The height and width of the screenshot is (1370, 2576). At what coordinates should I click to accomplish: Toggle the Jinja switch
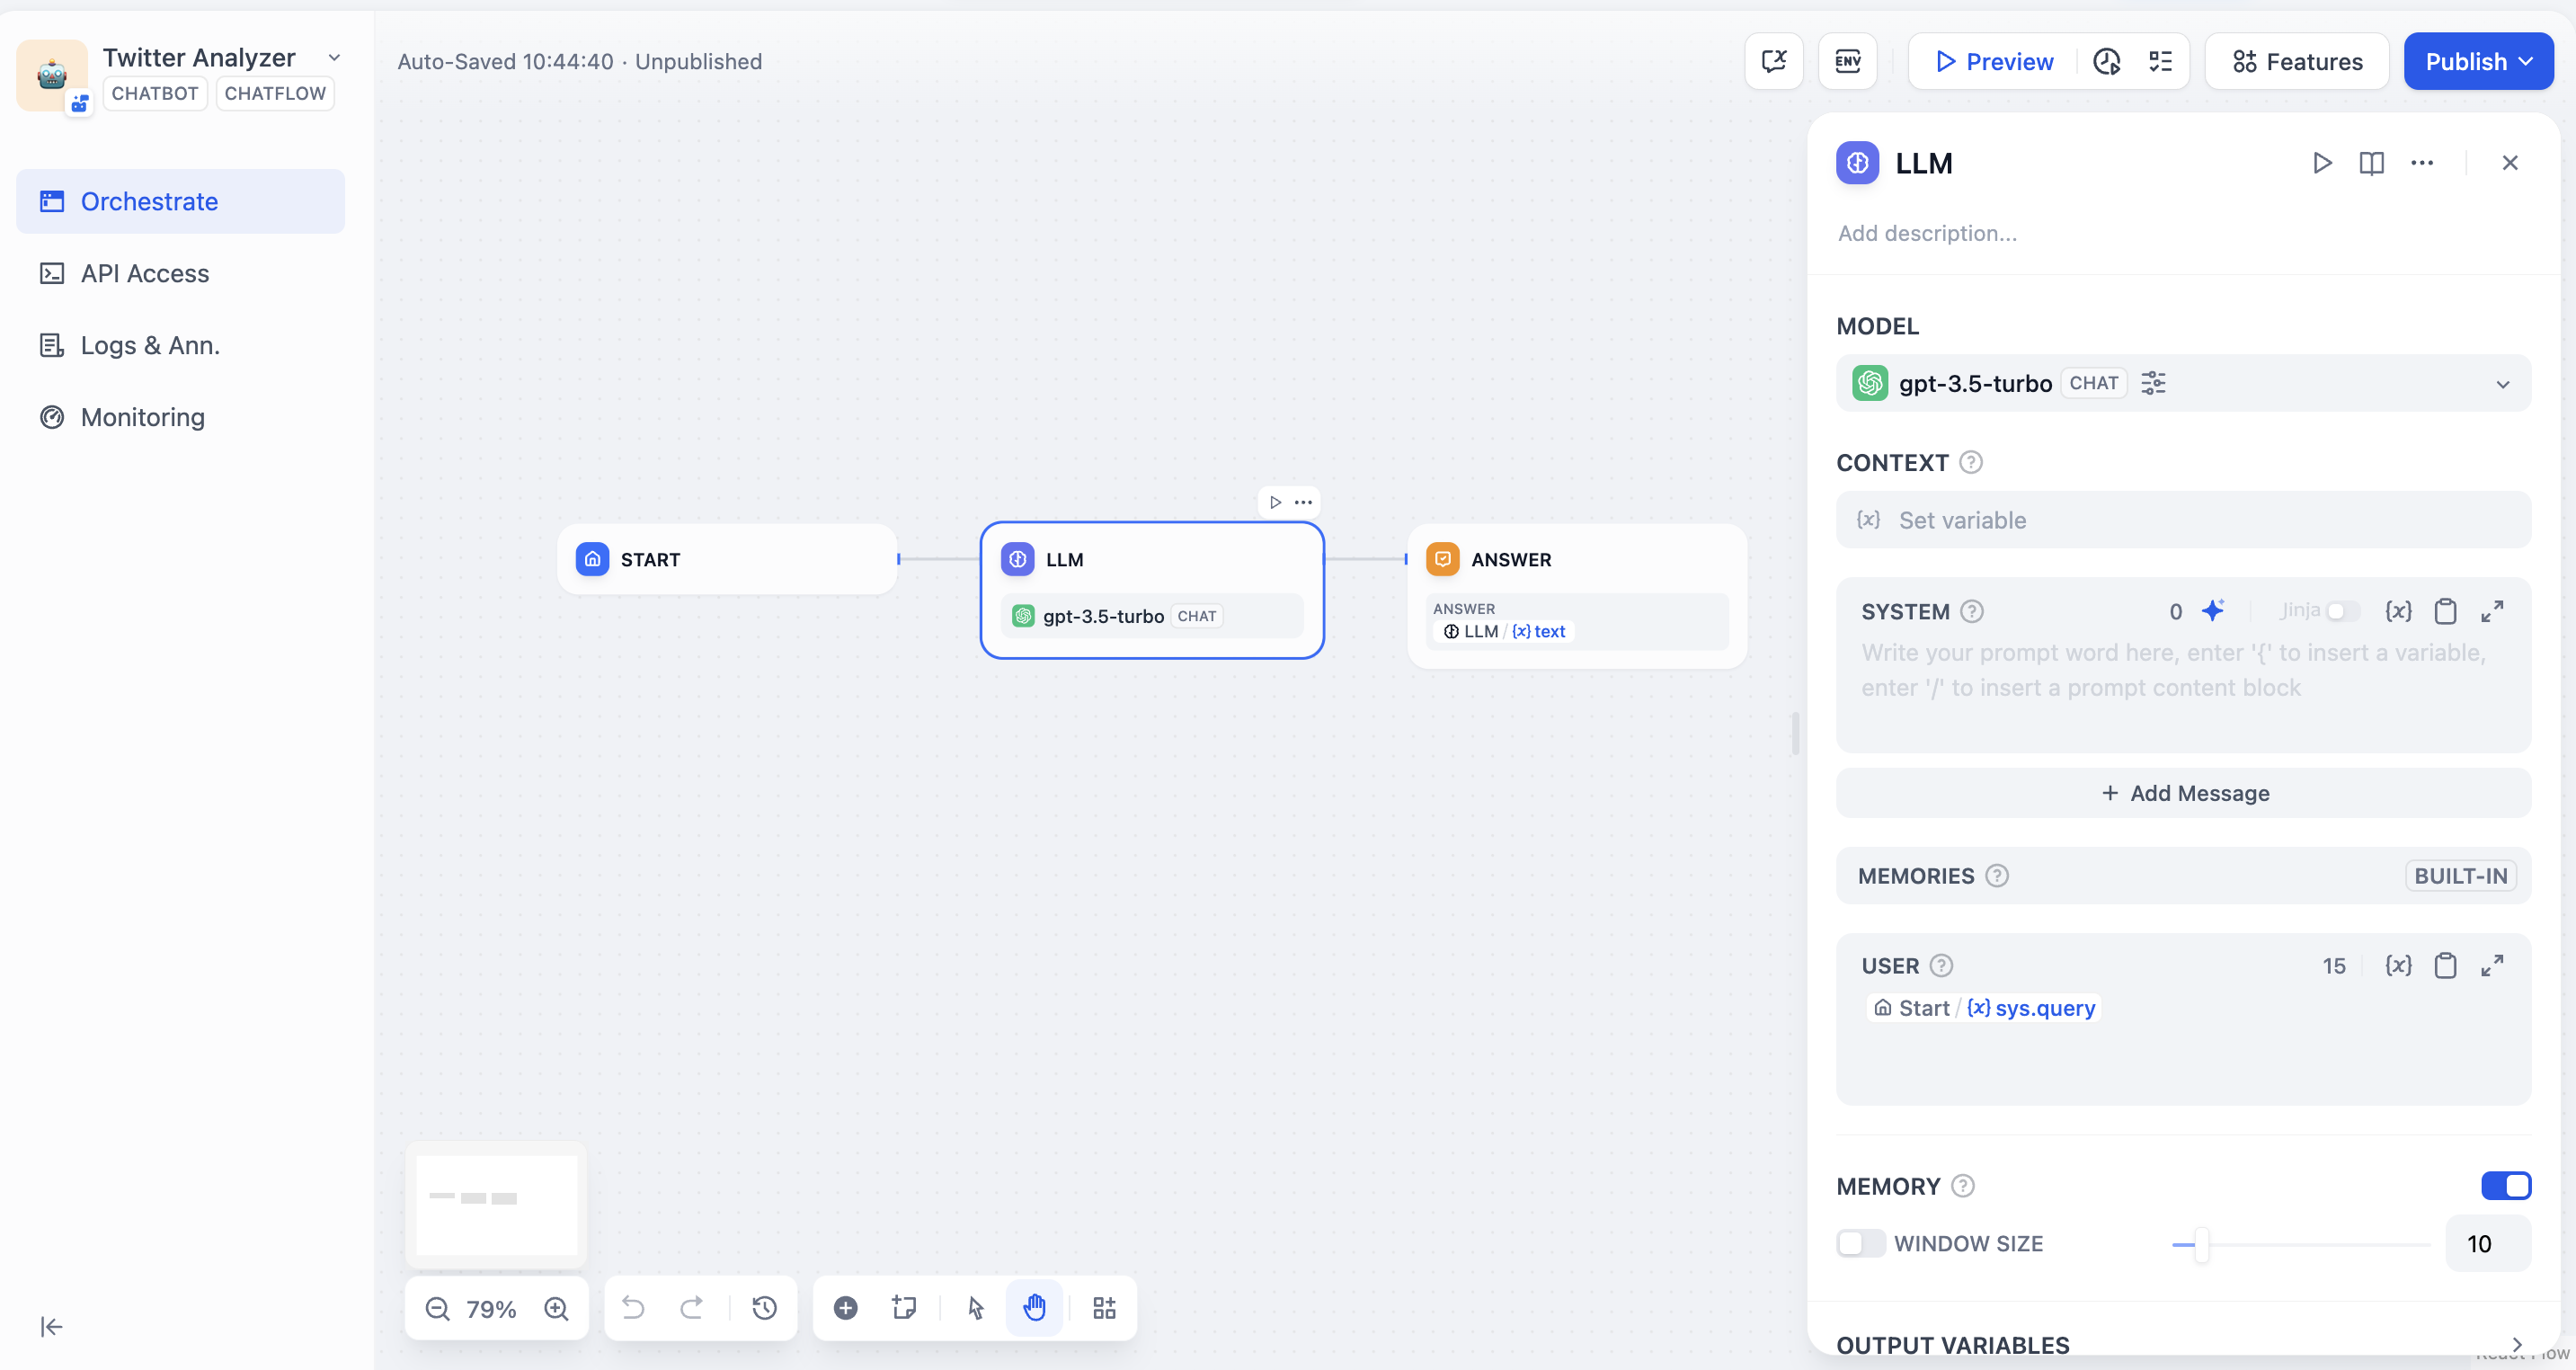[x=2342, y=611]
